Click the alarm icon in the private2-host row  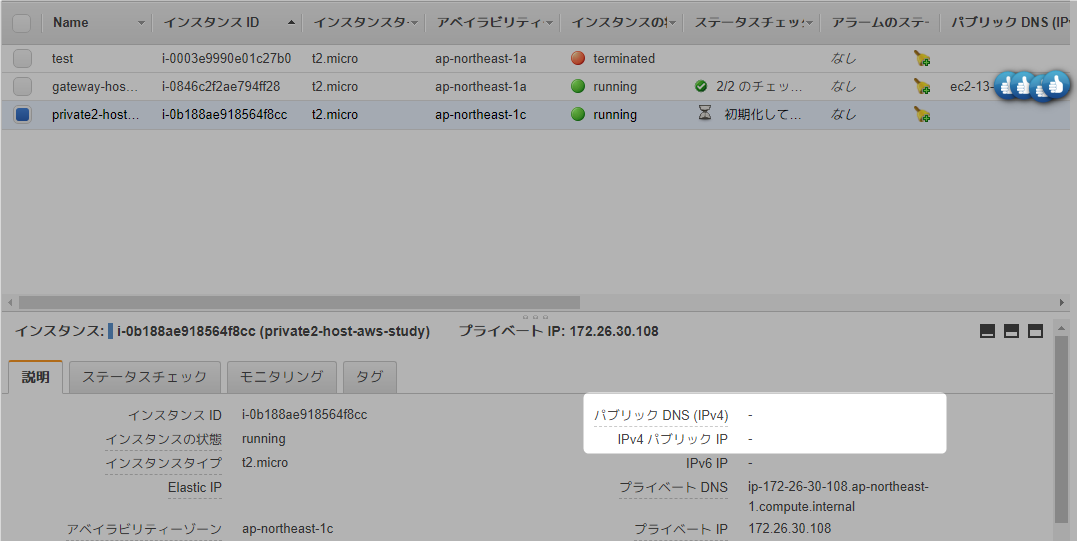pyautogui.click(x=922, y=115)
